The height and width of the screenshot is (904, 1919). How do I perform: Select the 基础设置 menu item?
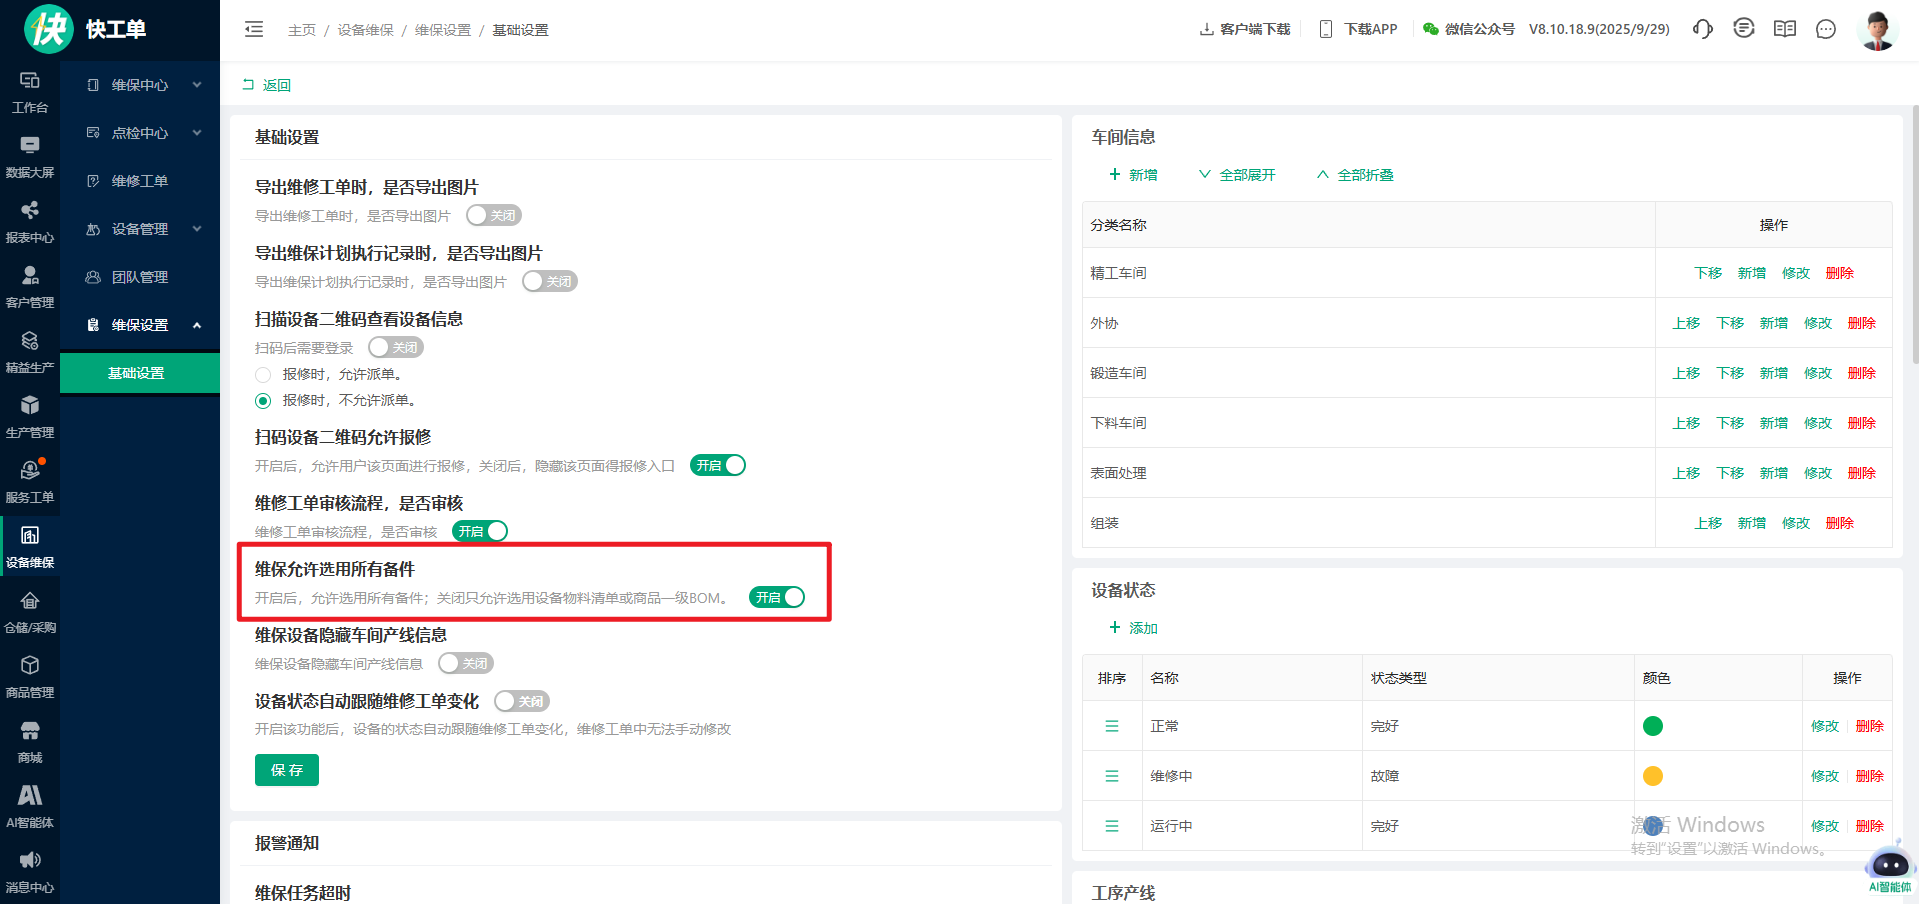pos(137,373)
